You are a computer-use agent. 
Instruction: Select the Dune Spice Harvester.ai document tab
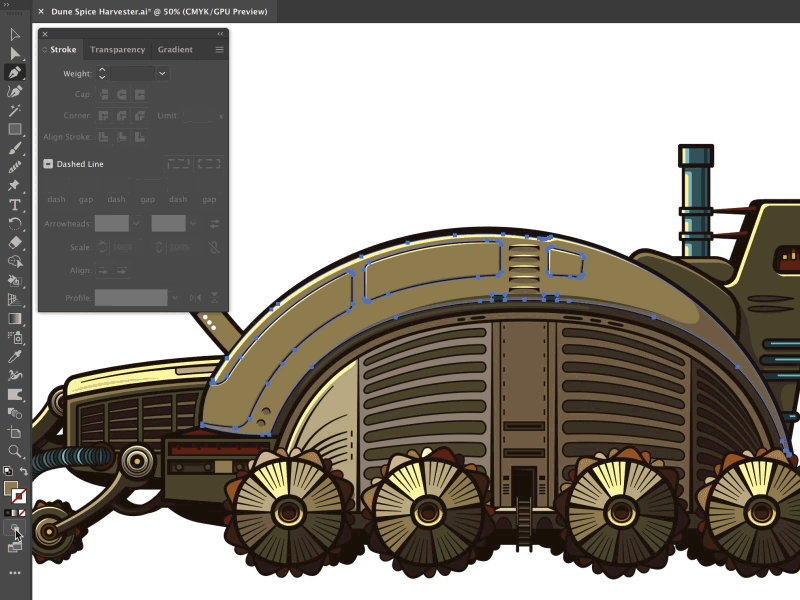[159, 11]
